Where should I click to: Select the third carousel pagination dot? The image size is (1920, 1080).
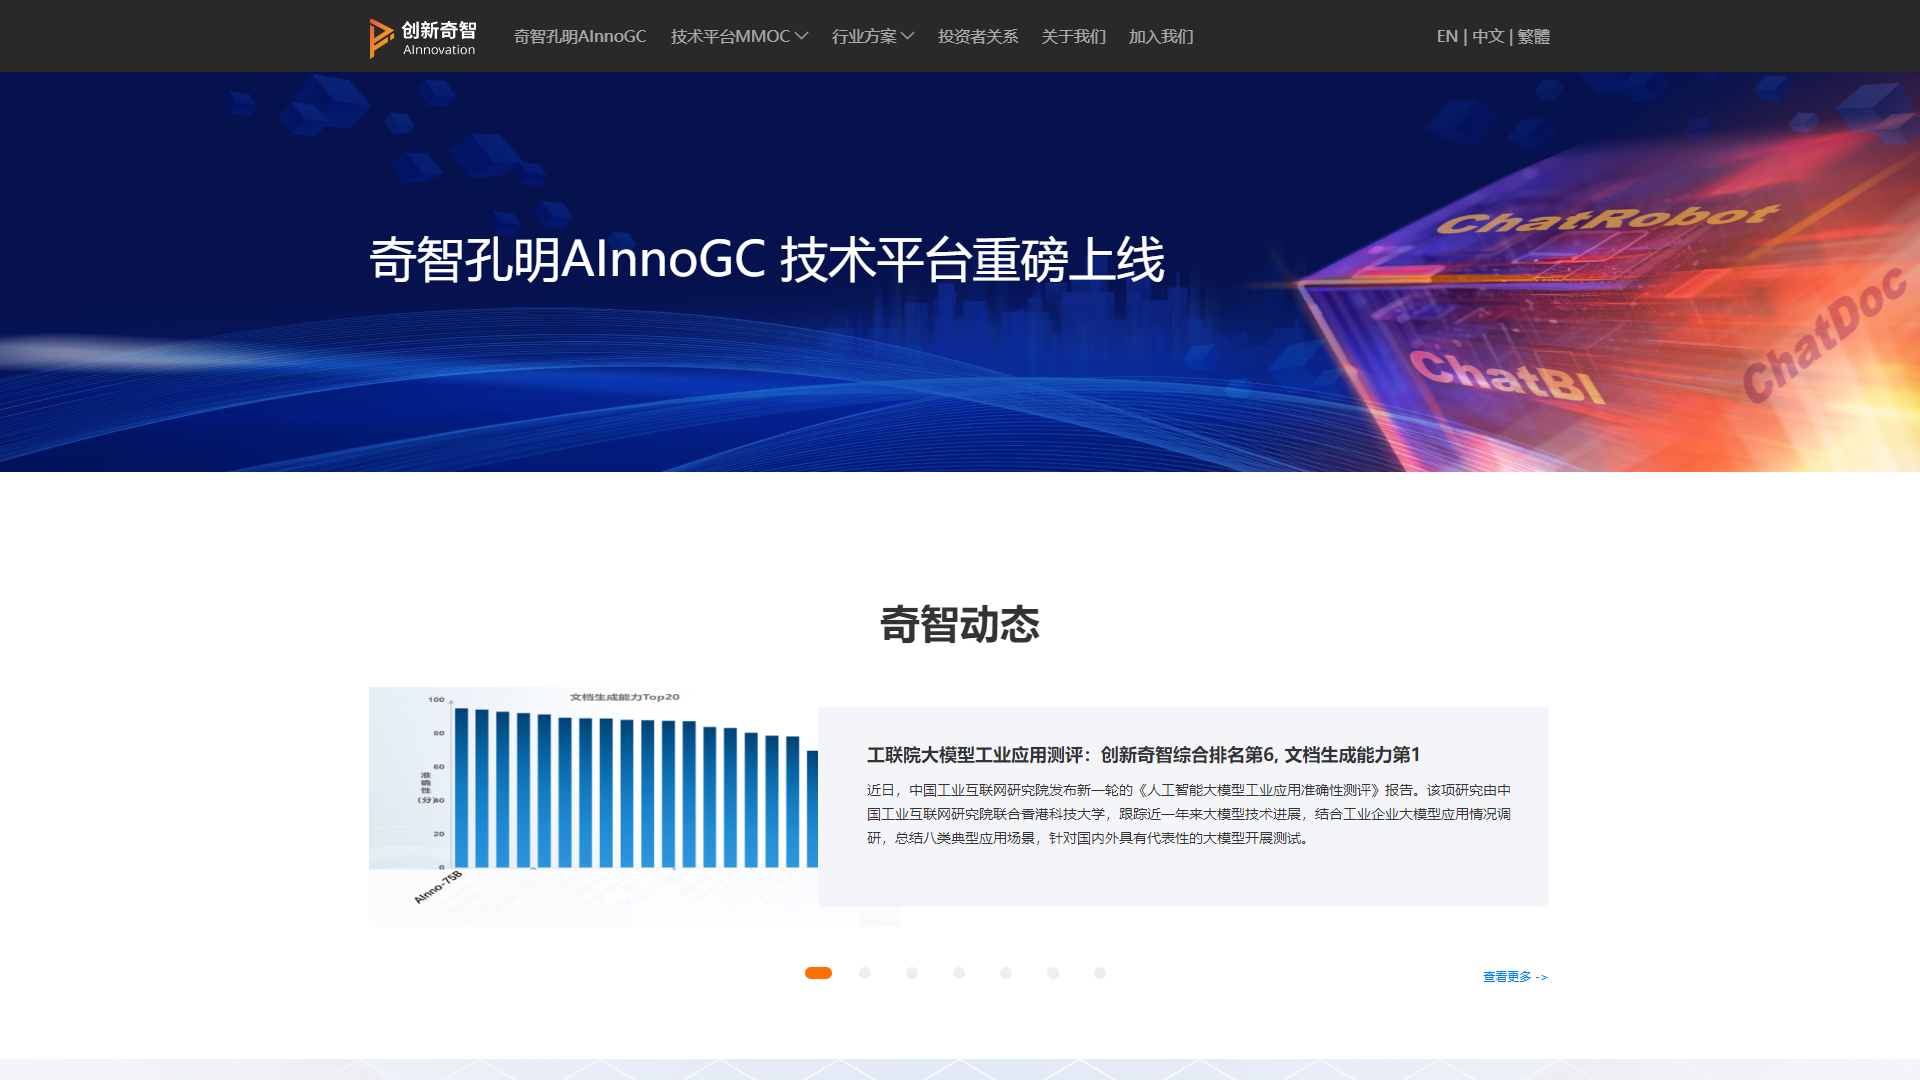(912, 971)
